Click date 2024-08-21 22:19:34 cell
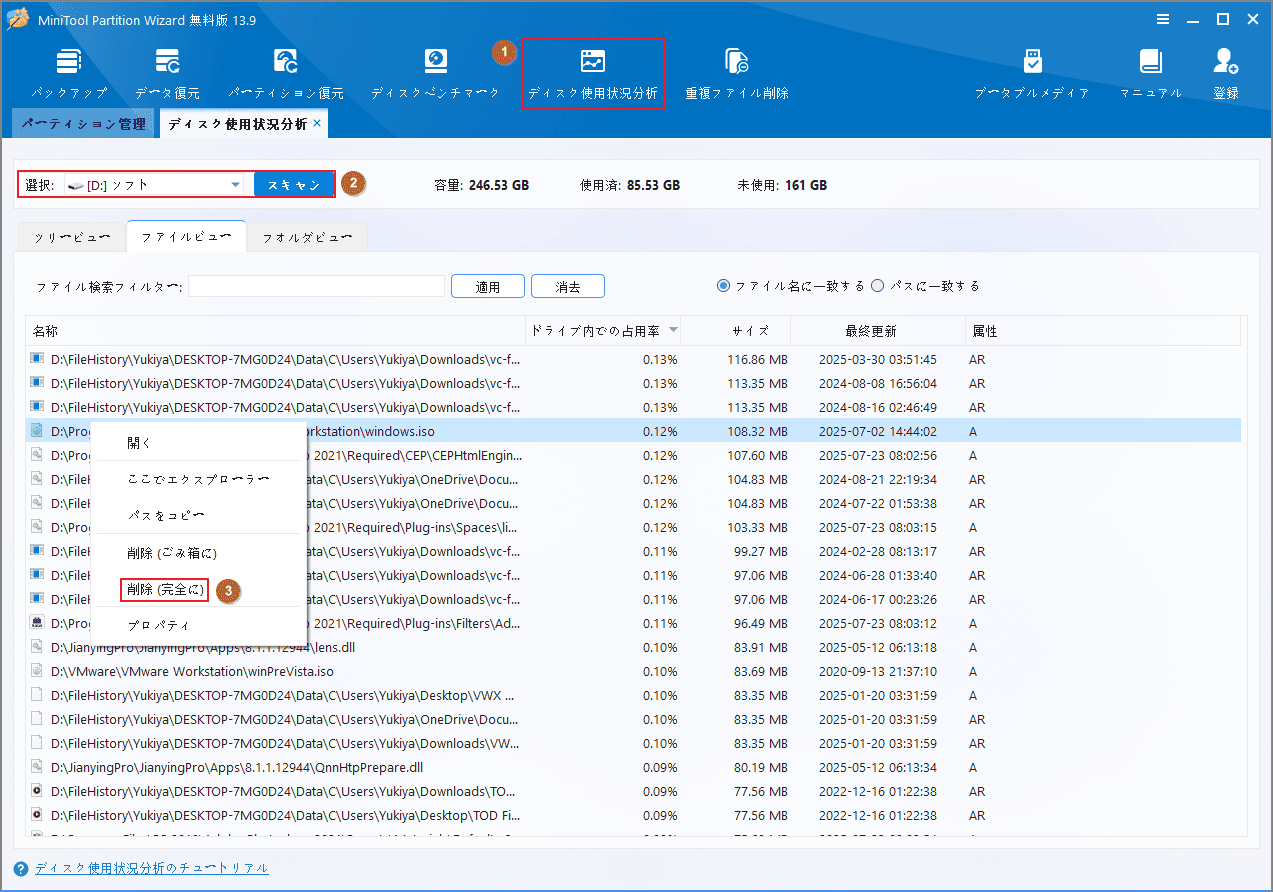 (x=877, y=479)
